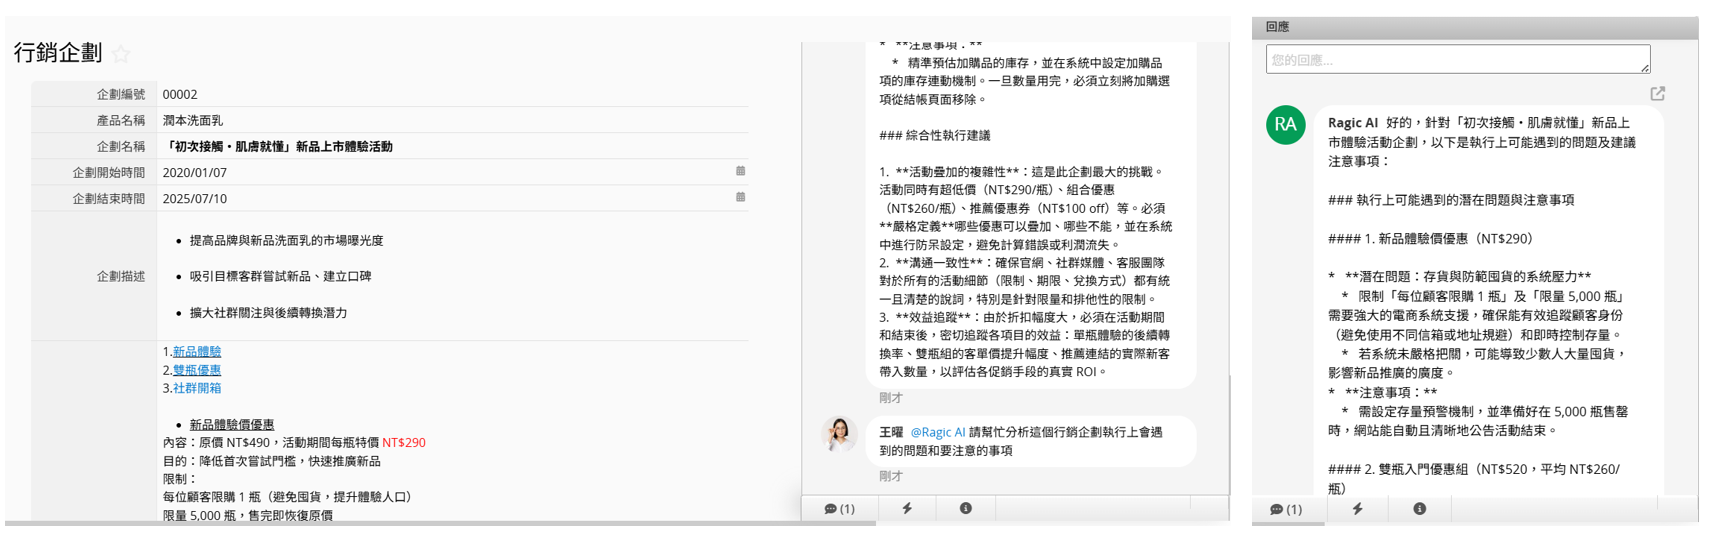Viewport: 1715px width, 538px height.
Task: Click the info icon under Ragic AI reply panel
Action: pos(1419,509)
